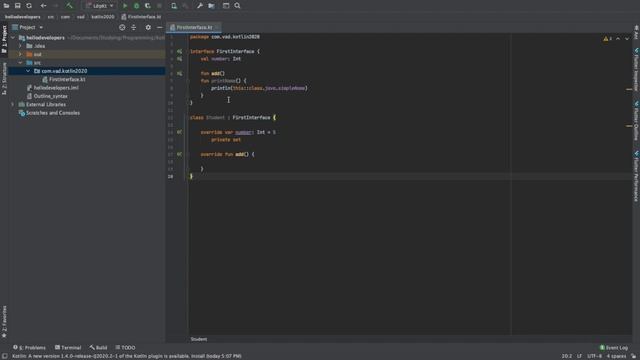Viewport: 640px width, 360px height.
Task: Click hellodevelopers breadcrumb
Action: (23, 17)
